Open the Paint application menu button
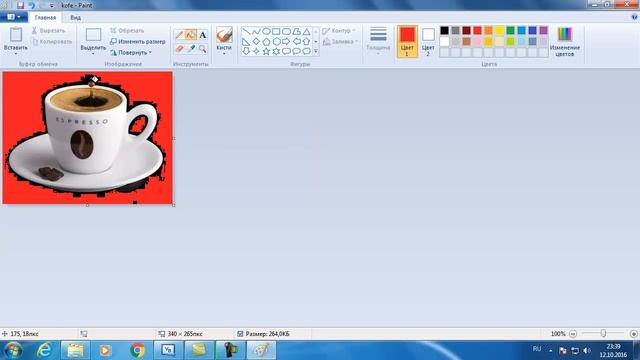The width and height of the screenshot is (640, 360). click(13, 17)
